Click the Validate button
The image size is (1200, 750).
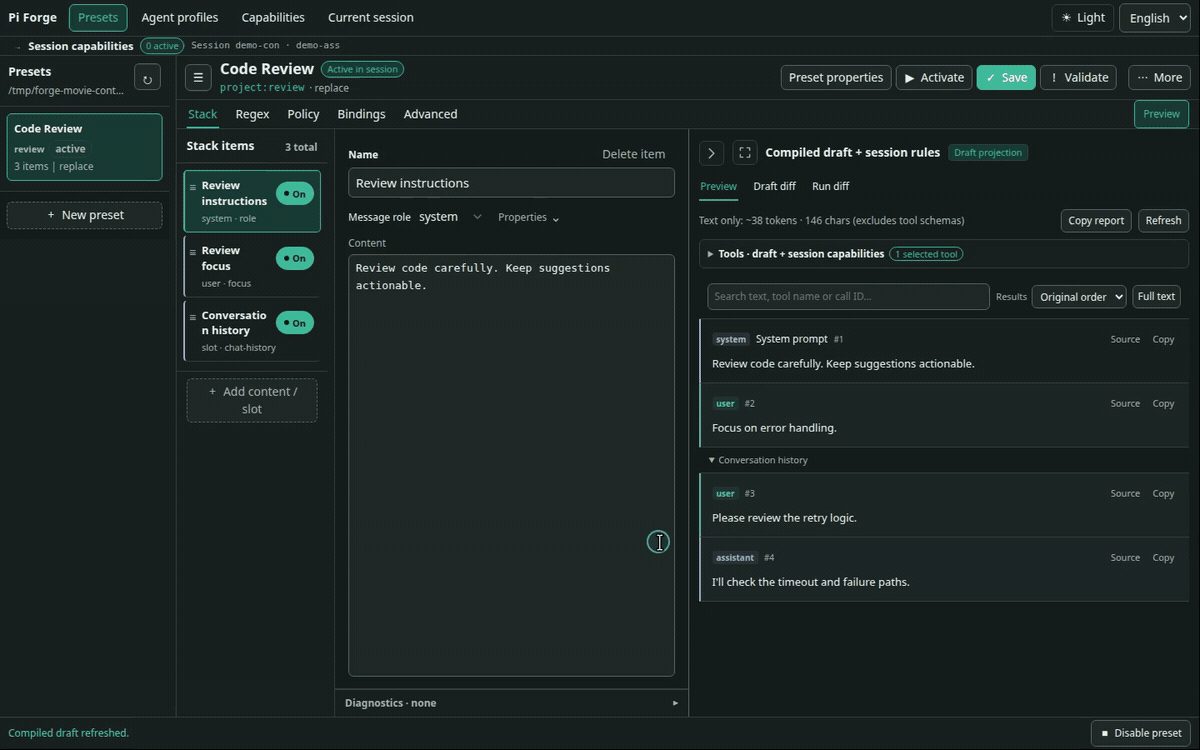[x=1079, y=78]
